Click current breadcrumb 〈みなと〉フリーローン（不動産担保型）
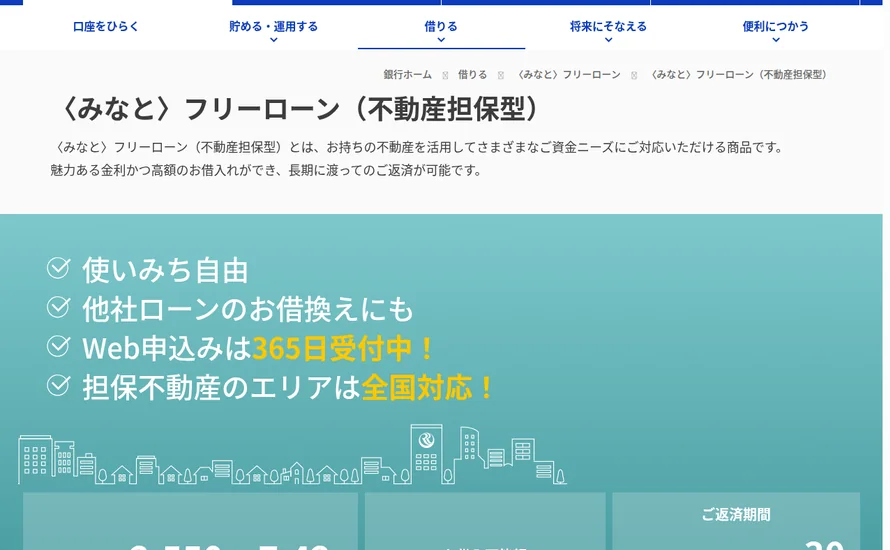The image size is (890, 550). pyautogui.click(x=738, y=74)
